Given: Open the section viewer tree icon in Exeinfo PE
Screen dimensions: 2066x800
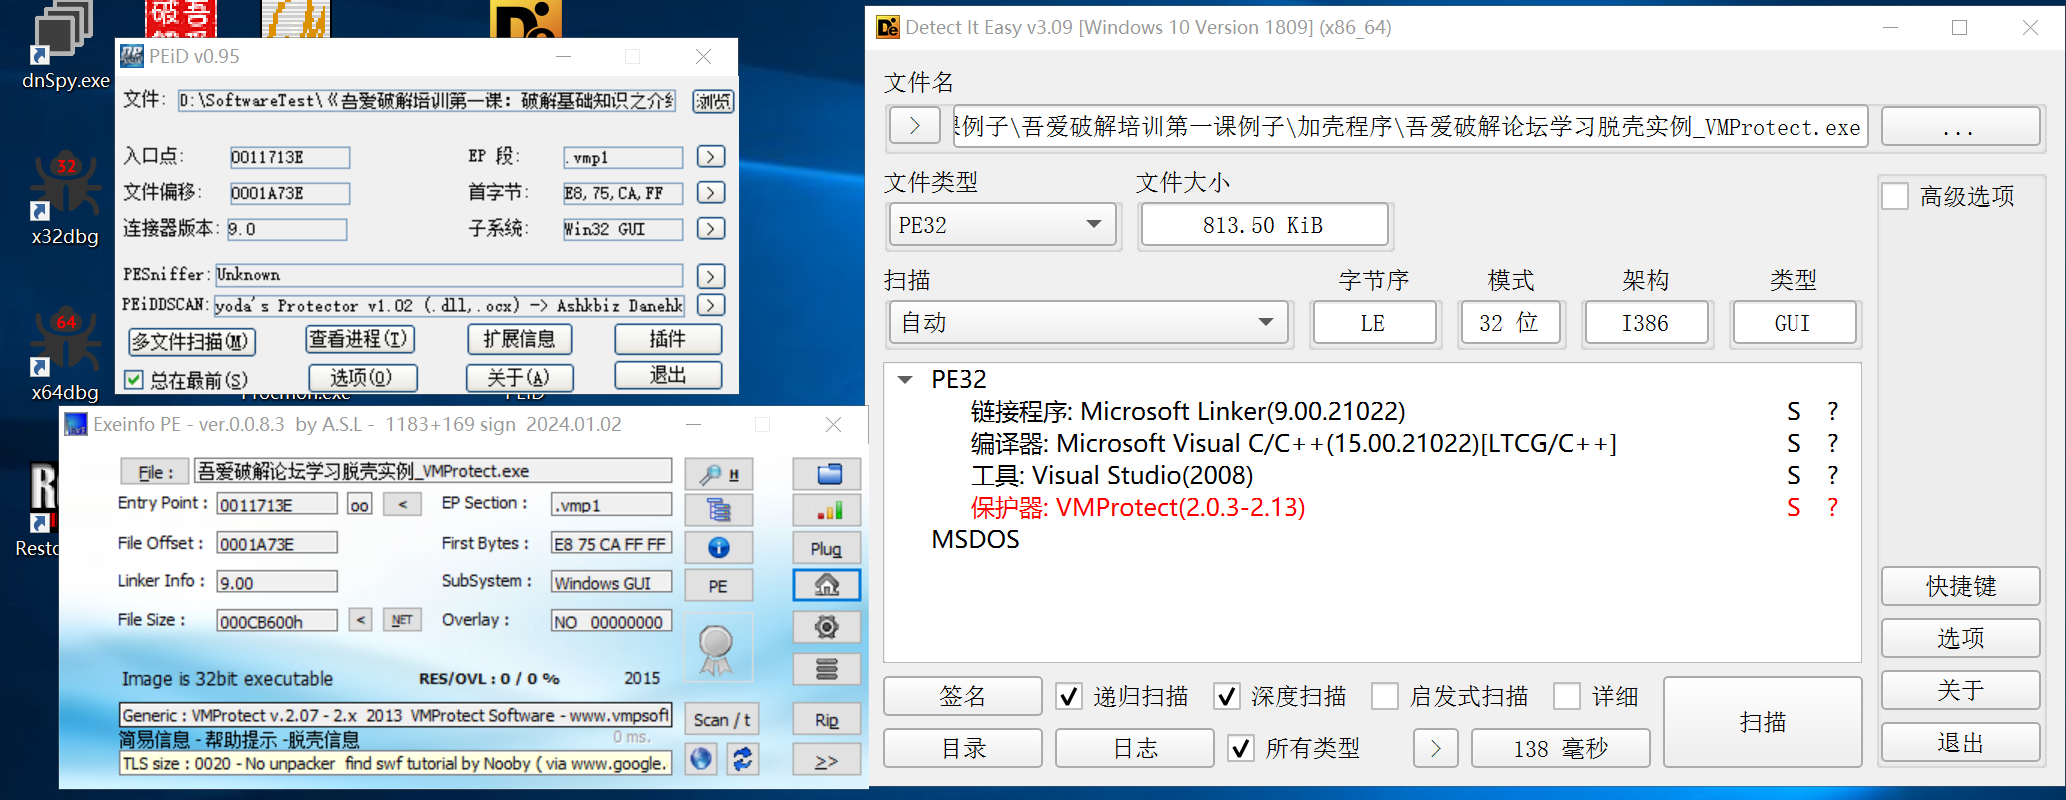Looking at the screenshot, I should 718,511.
